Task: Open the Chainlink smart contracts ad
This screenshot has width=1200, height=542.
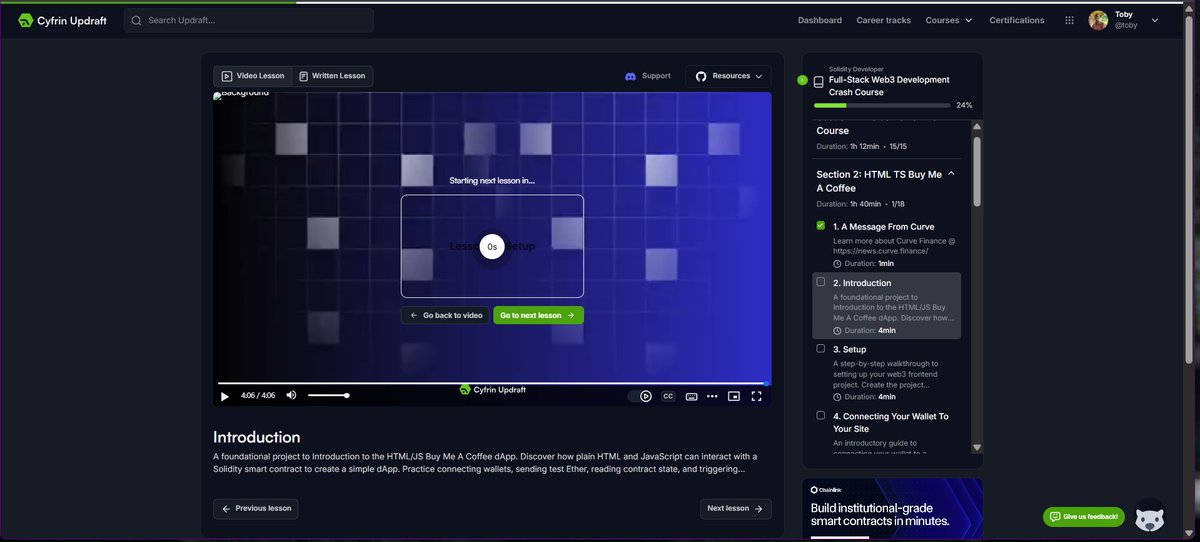Action: pyautogui.click(x=892, y=509)
